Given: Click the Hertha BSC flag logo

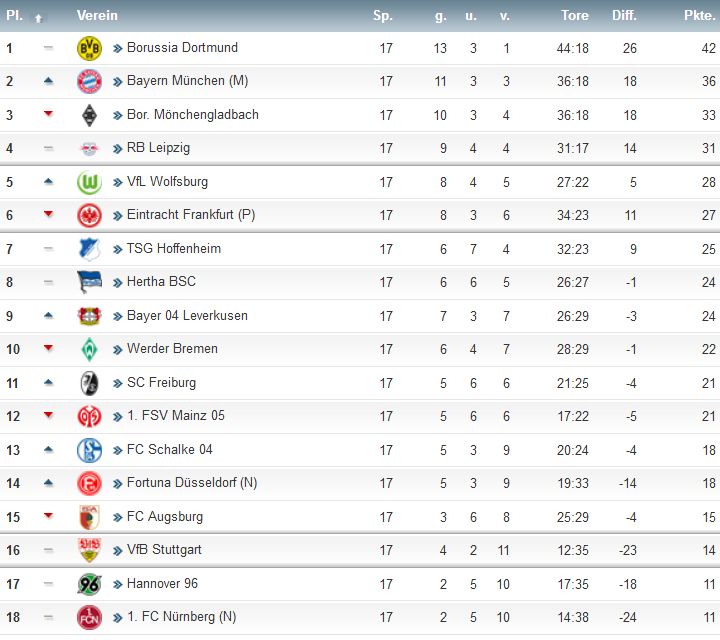Looking at the screenshot, I should [90, 282].
